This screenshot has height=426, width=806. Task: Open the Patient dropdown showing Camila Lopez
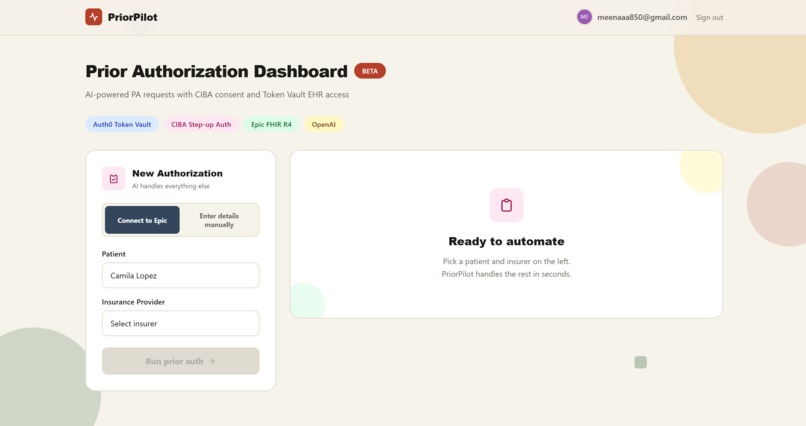click(180, 275)
